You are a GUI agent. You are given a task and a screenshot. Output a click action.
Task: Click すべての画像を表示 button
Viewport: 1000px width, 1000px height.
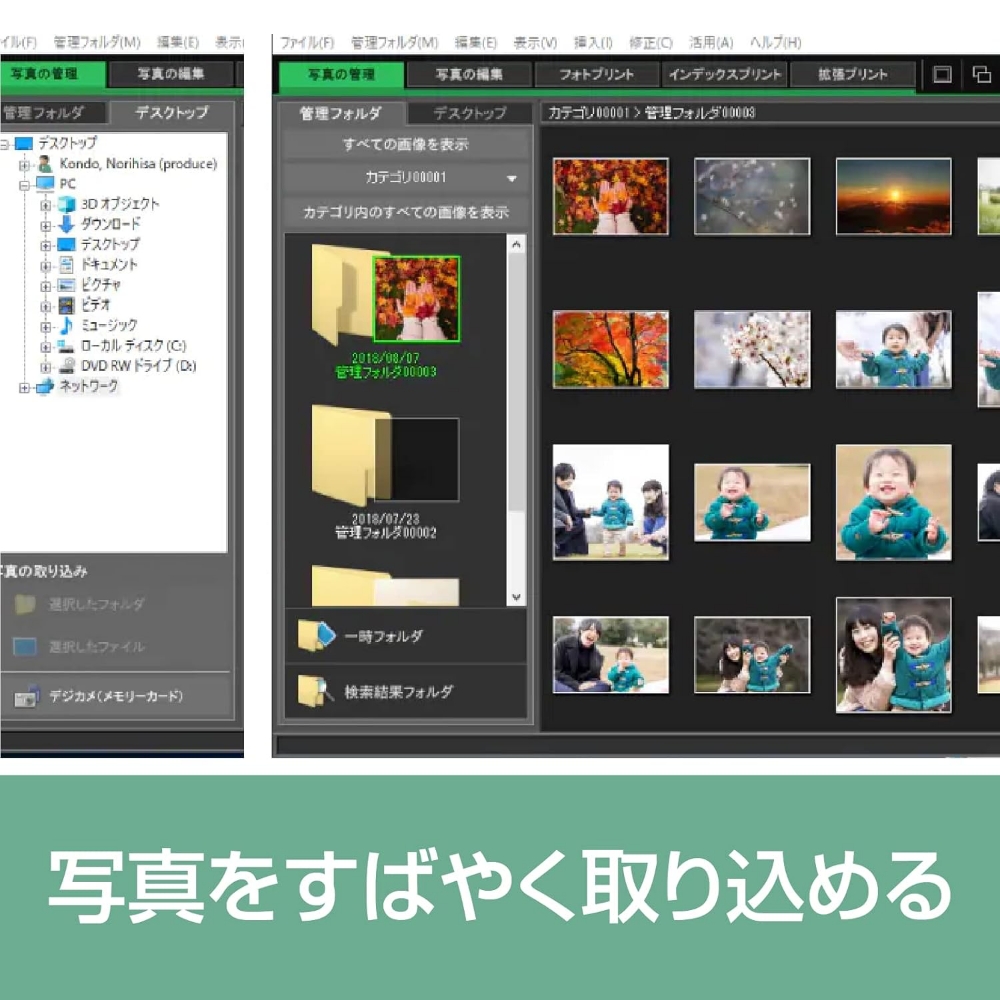[x=405, y=144]
